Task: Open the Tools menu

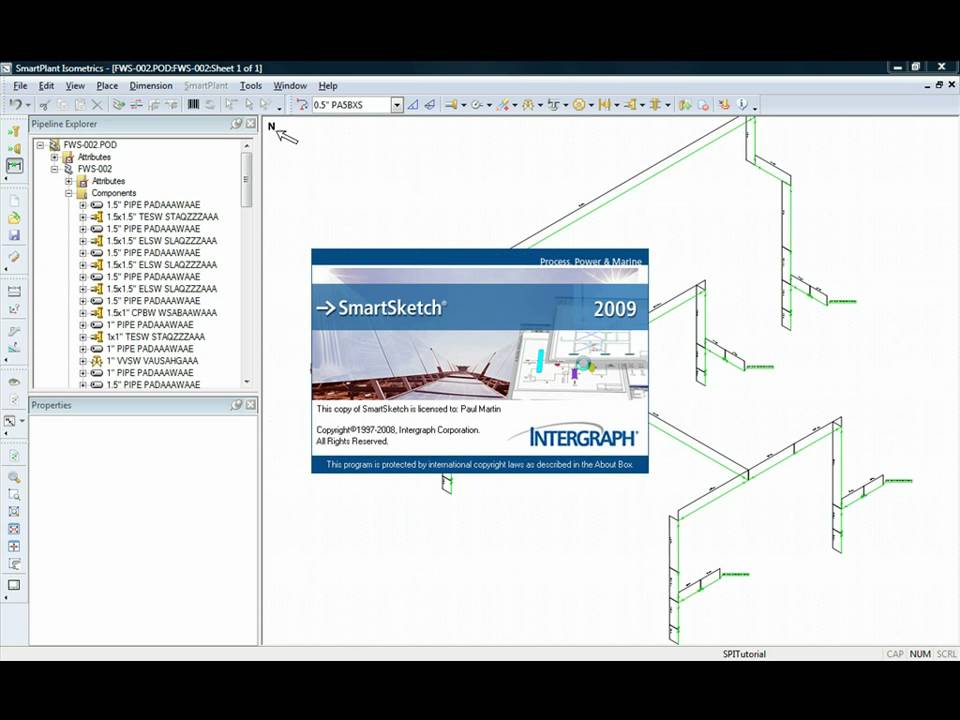Action: tap(250, 86)
